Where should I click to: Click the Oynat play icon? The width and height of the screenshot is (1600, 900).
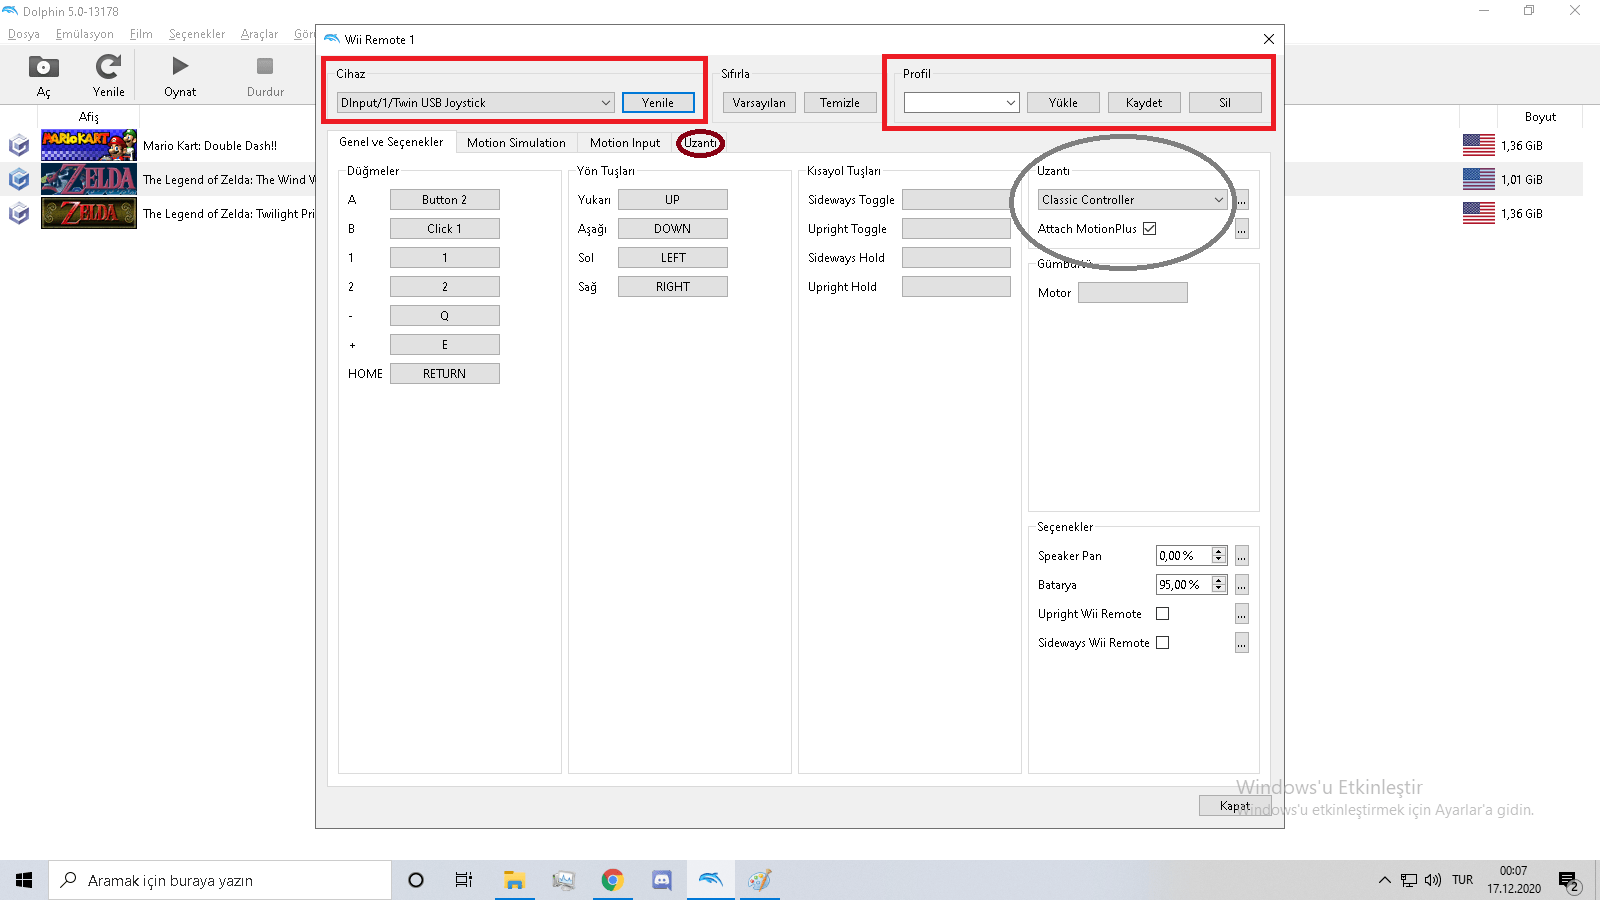point(180,66)
